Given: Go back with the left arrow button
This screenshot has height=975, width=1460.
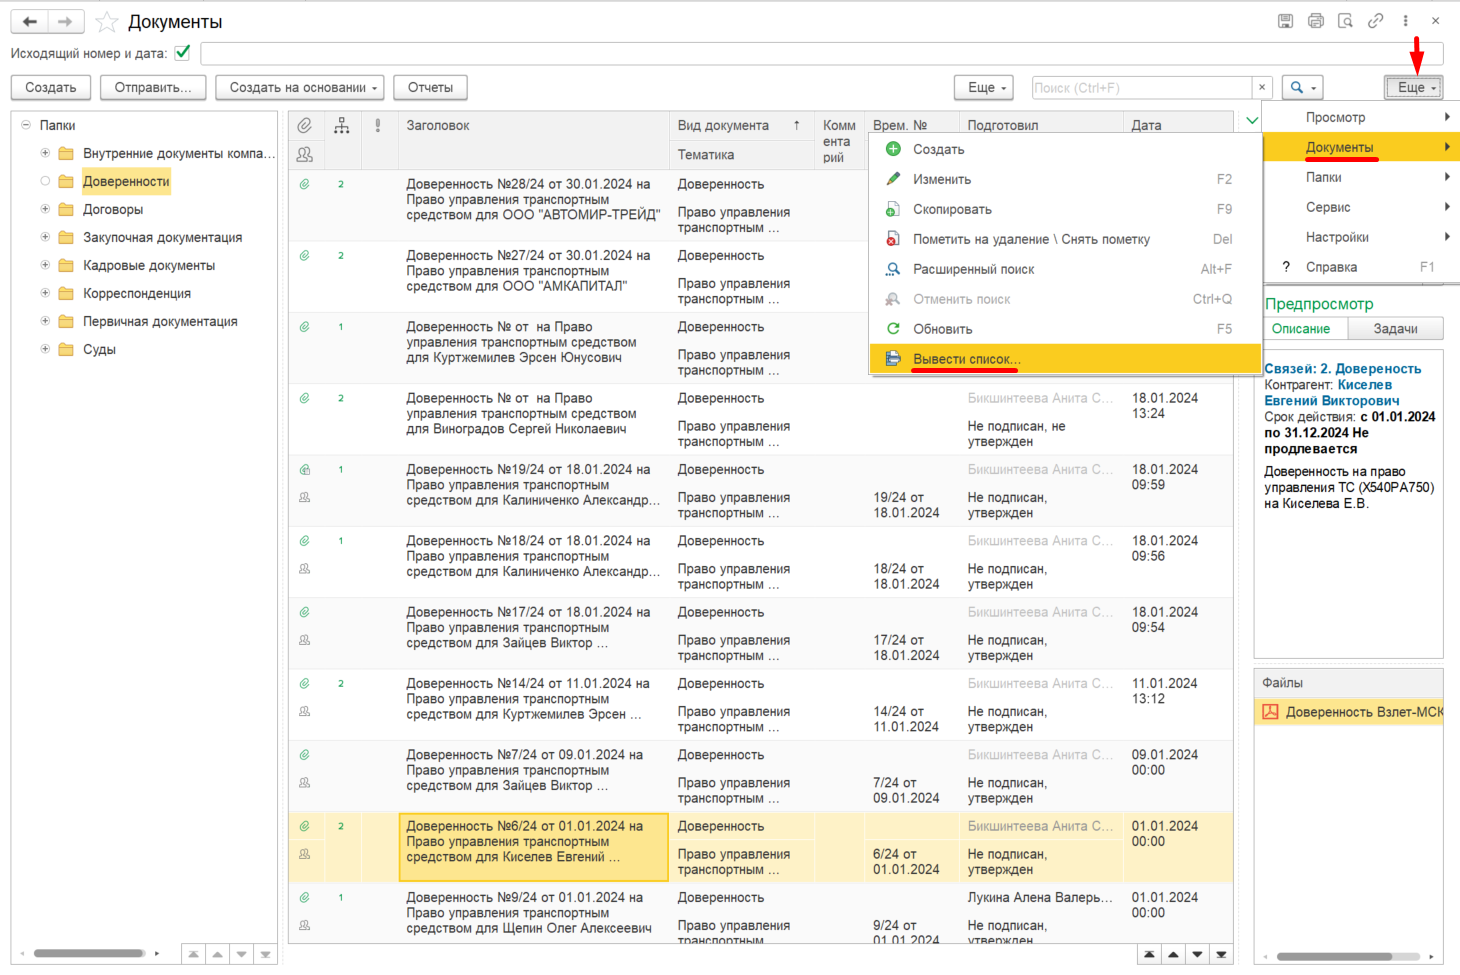Looking at the screenshot, I should pos(30,21).
